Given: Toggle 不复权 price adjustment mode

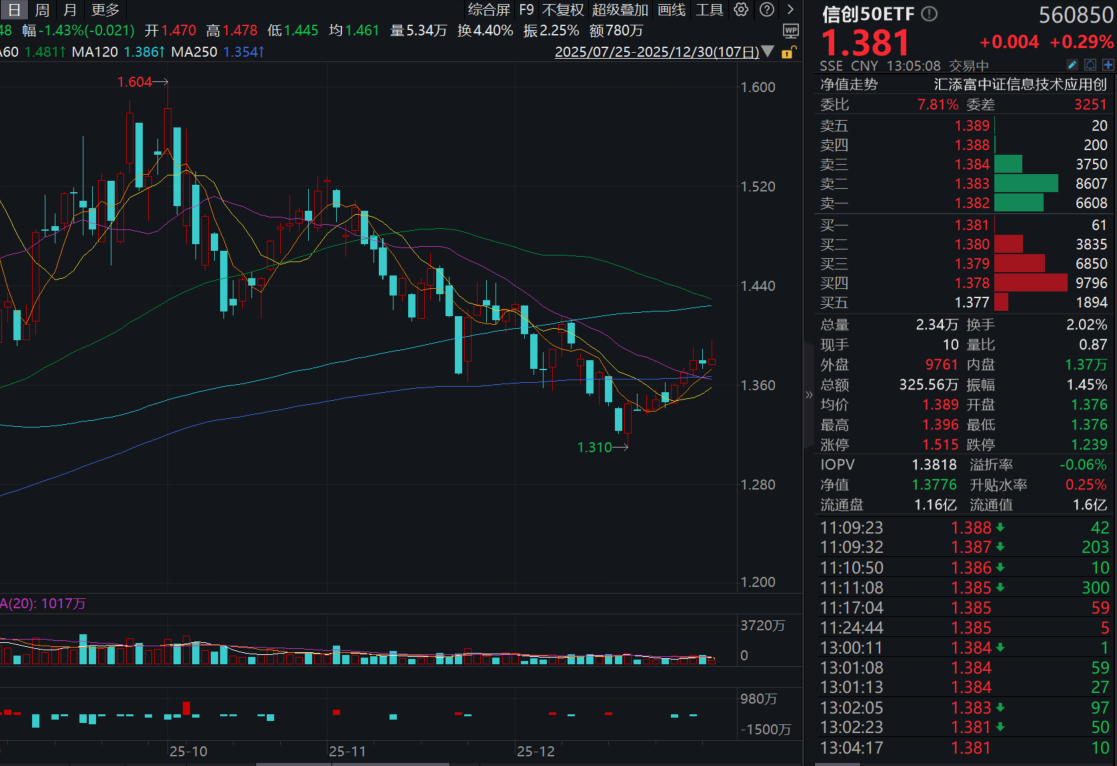Looking at the screenshot, I should point(562,10).
